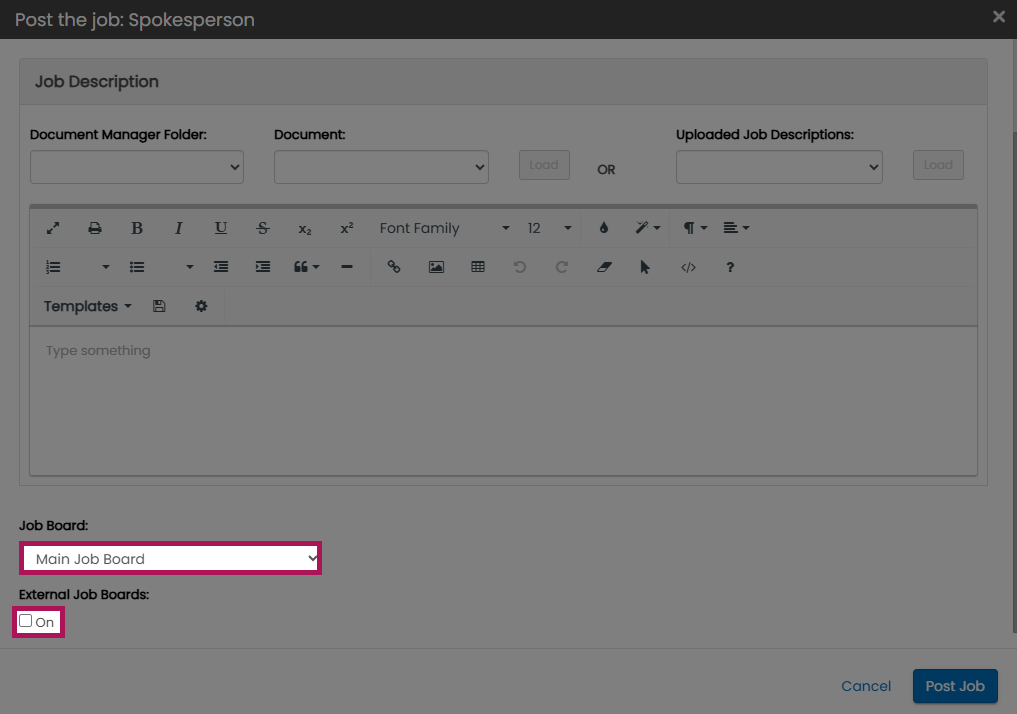Apply superscript formatting
Image resolution: width=1017 pixels, height=714 pixels.
[347, 228]
